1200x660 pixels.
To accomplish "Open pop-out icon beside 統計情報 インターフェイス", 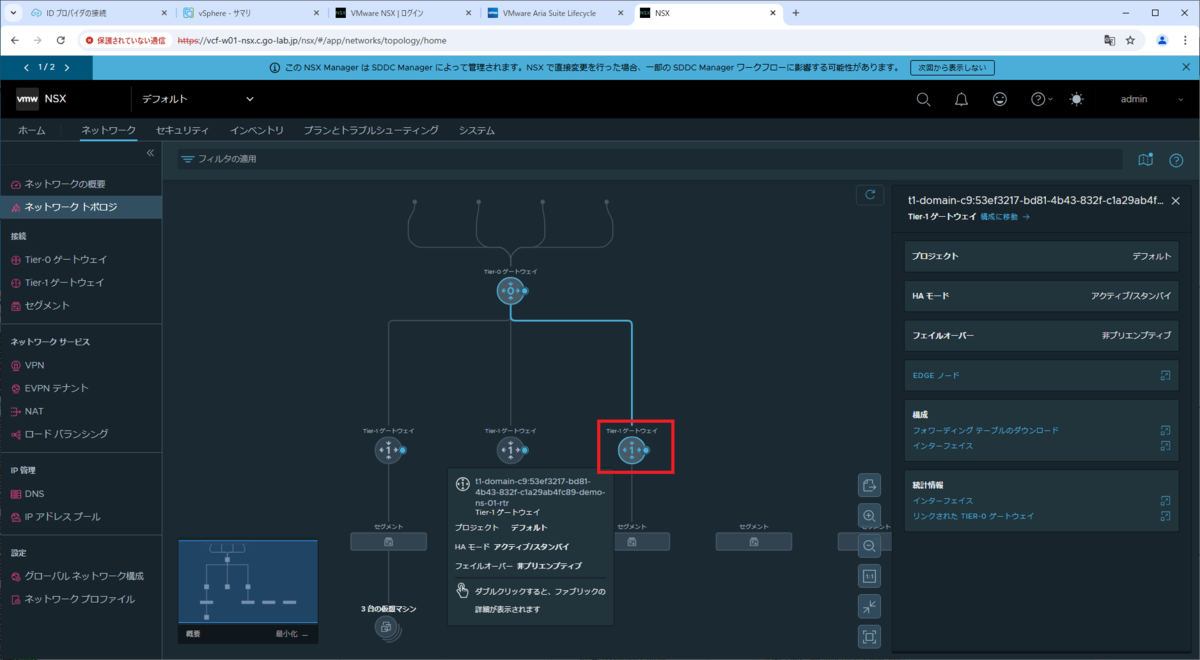I will pyautogui.click(x=1165, y=500).
